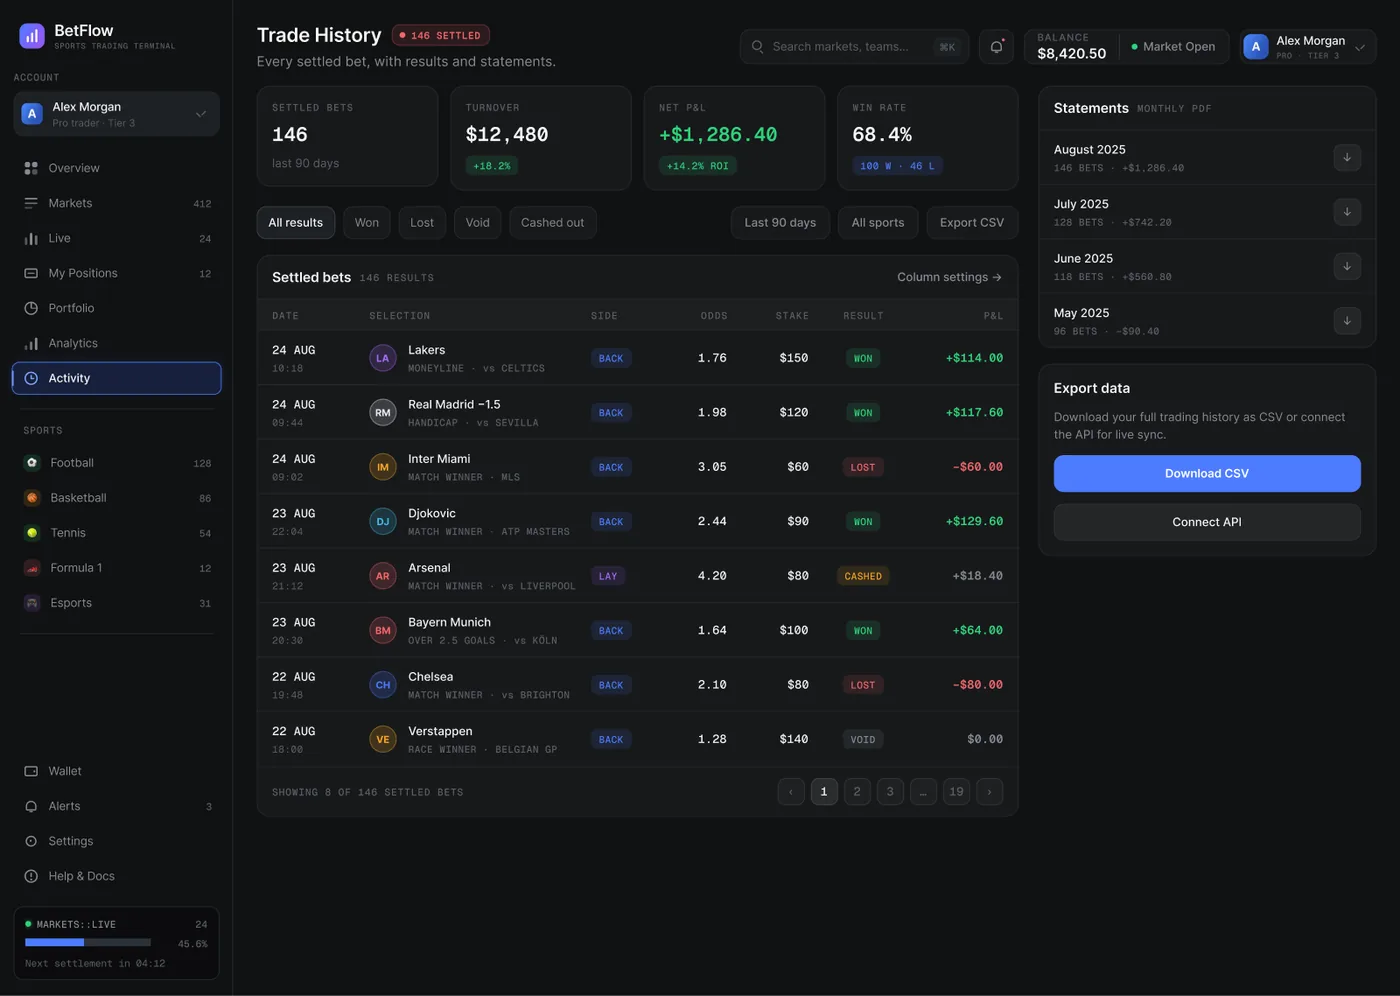Image resolution: width=1400 pixels, height=996 pixels.
Task: Open Alerts in the sidebar
Action: pyautogui.click(x=117, y=806)
